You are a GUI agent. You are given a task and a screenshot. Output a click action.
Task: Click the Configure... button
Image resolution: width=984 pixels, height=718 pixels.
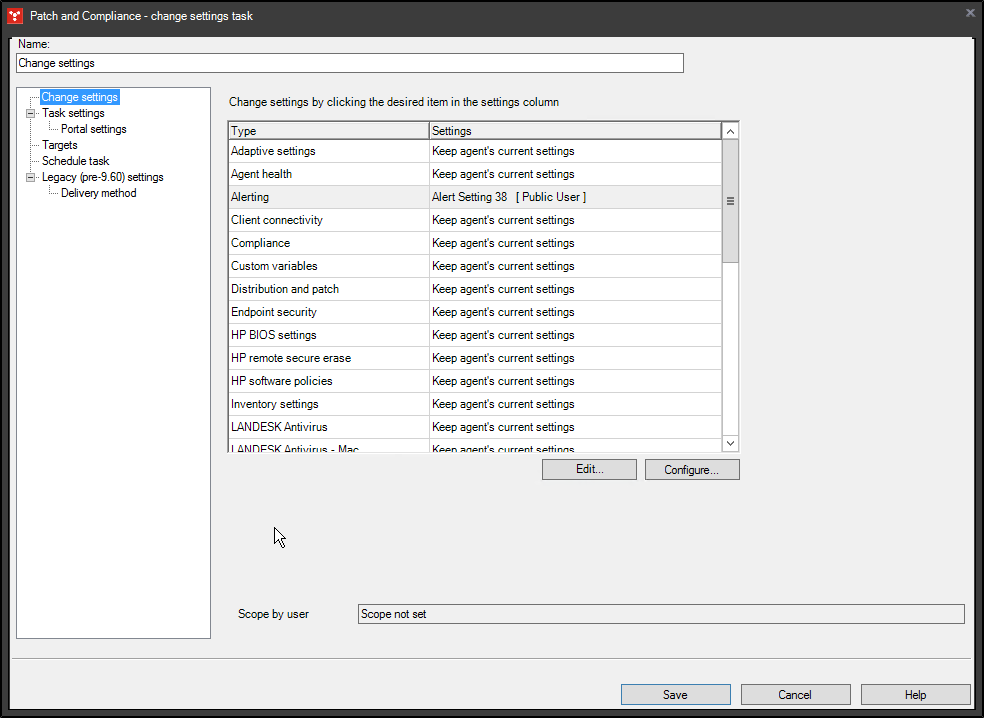coord(691,470)
